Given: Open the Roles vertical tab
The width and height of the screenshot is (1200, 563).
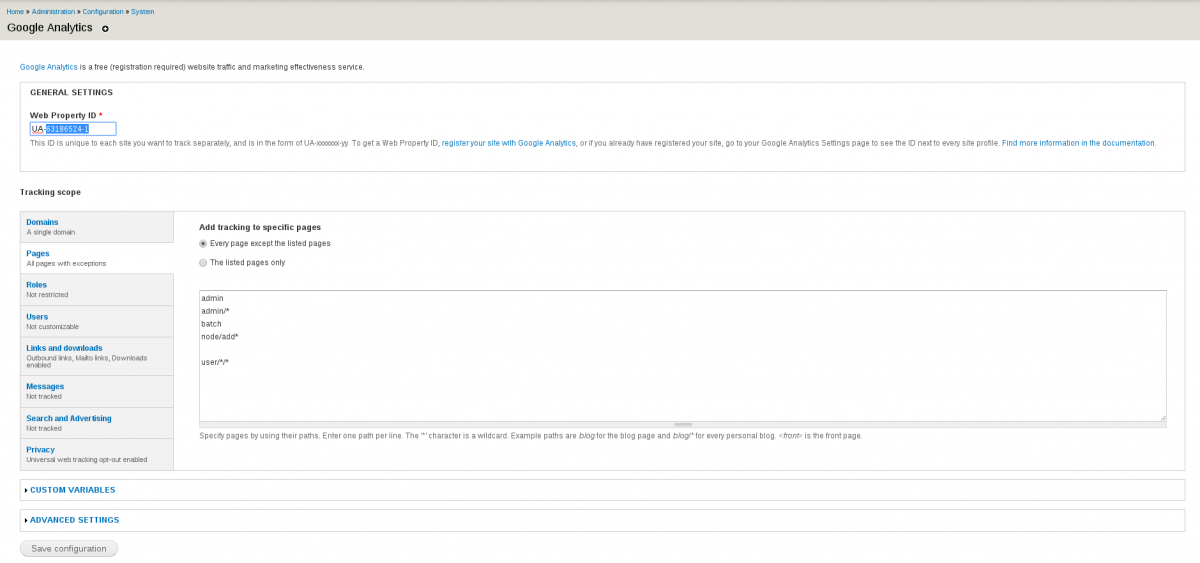Looking at the screenshot, I should click(x=97, y=289).
